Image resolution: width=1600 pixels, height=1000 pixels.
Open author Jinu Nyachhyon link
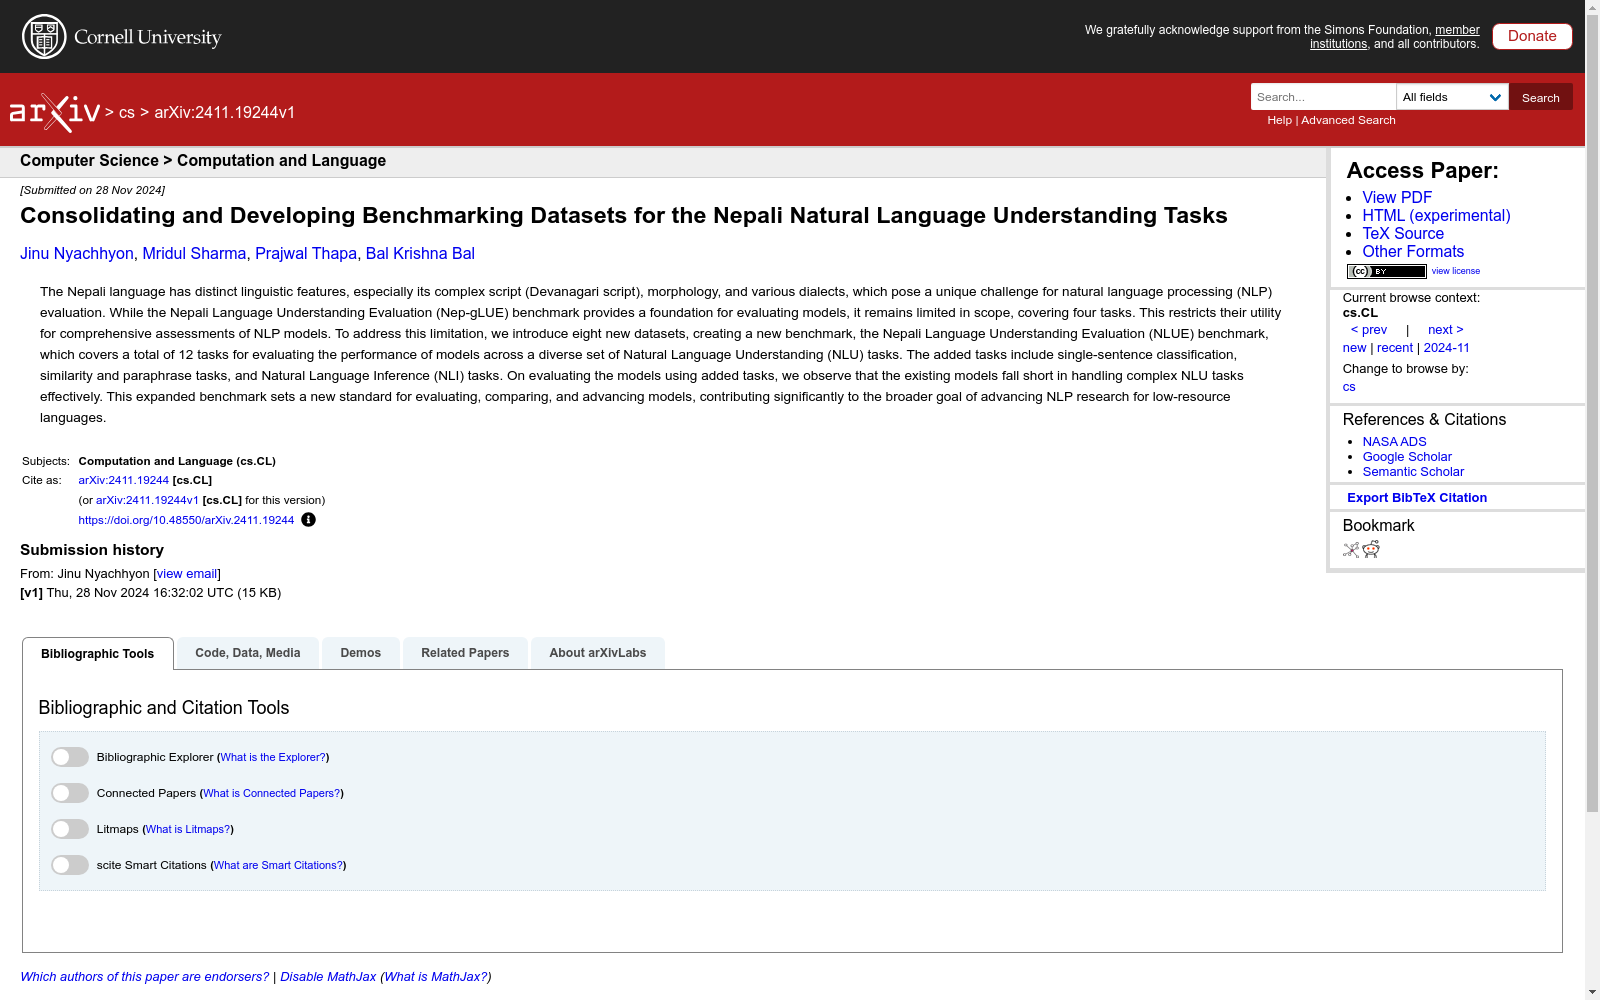[77, 254]
